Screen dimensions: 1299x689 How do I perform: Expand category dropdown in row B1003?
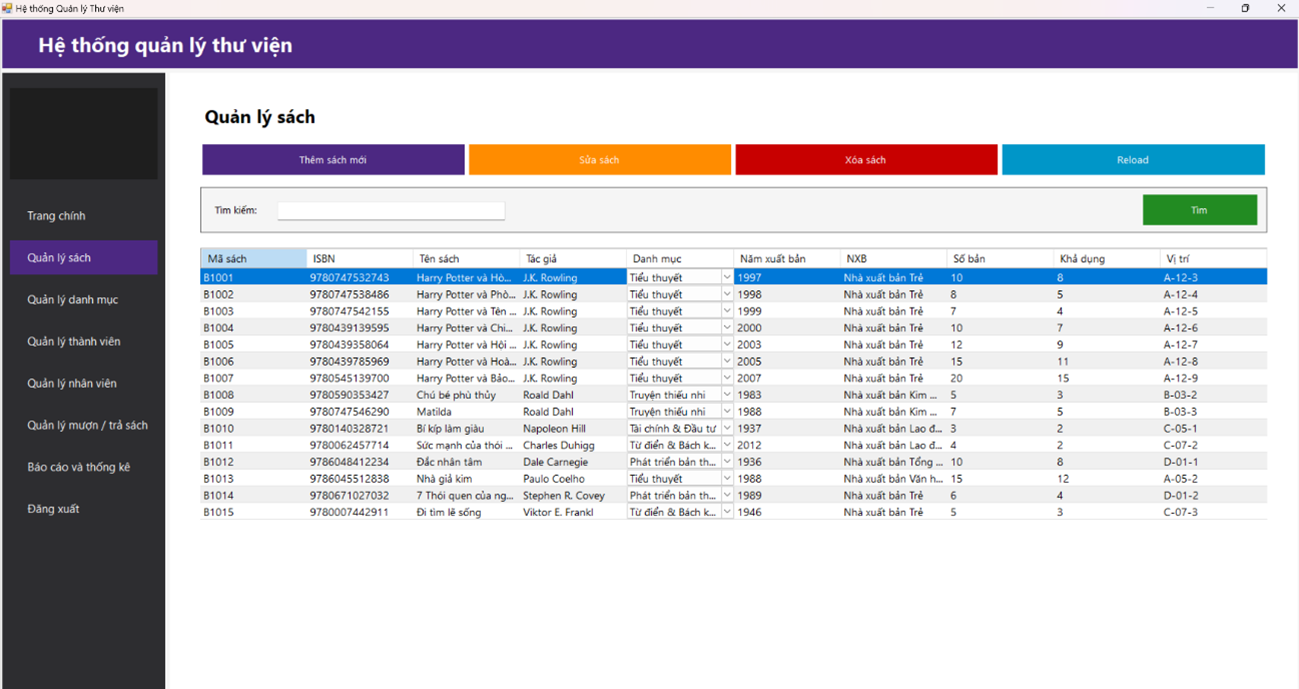pyautogui.click(x=727, y=311)
